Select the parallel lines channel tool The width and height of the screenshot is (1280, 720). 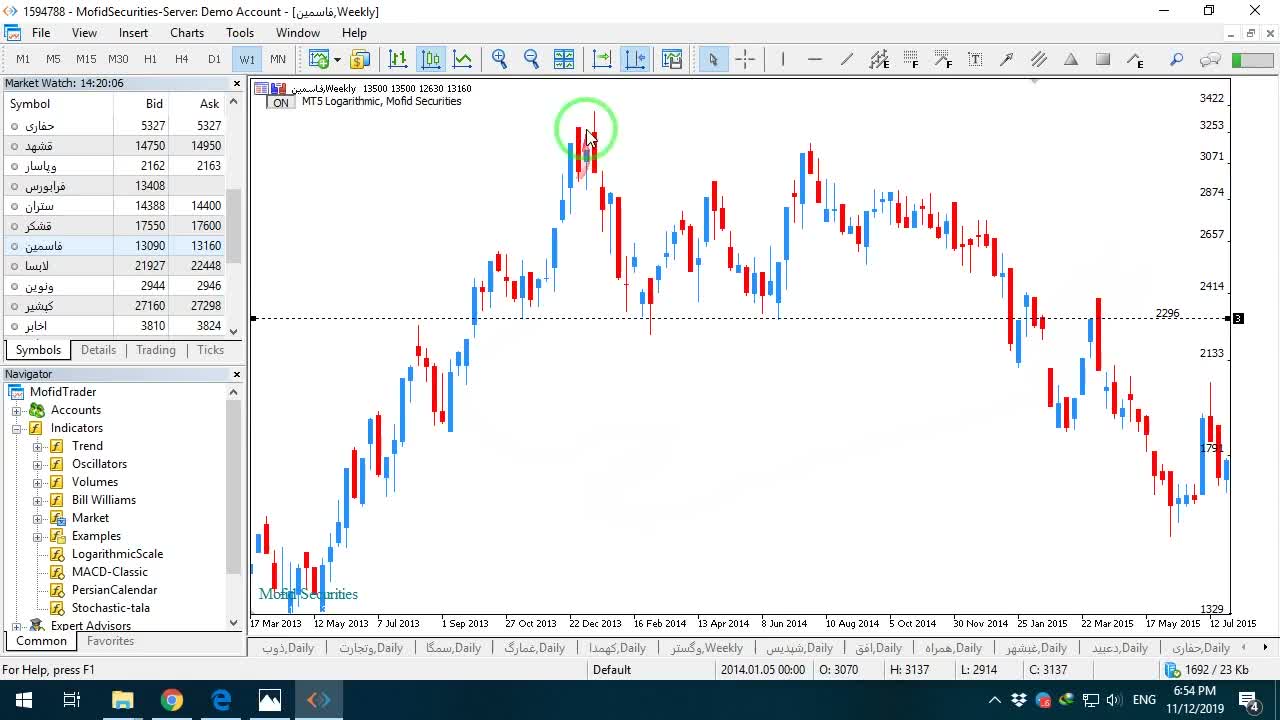(1039, 59)
